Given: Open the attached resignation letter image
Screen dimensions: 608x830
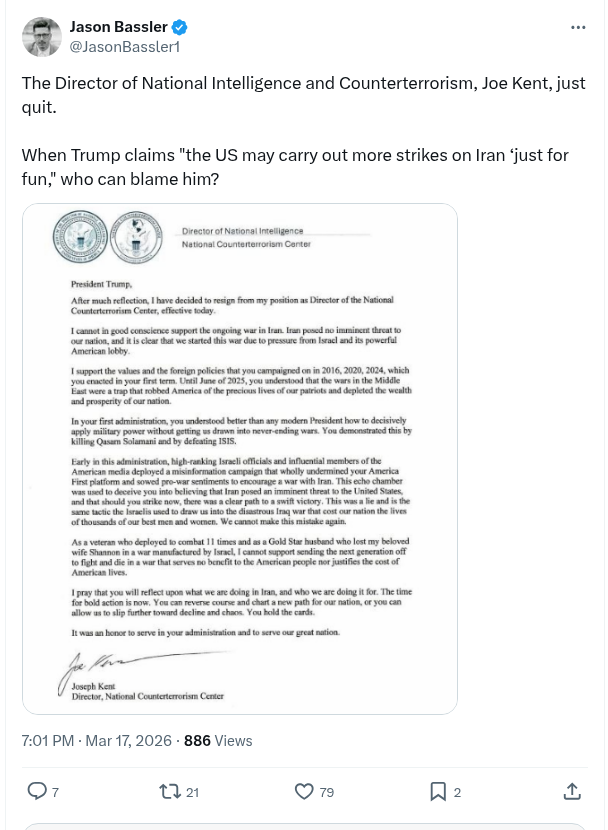Looking at the screenshot, I should pyautogui.click(x=240, y=458).
